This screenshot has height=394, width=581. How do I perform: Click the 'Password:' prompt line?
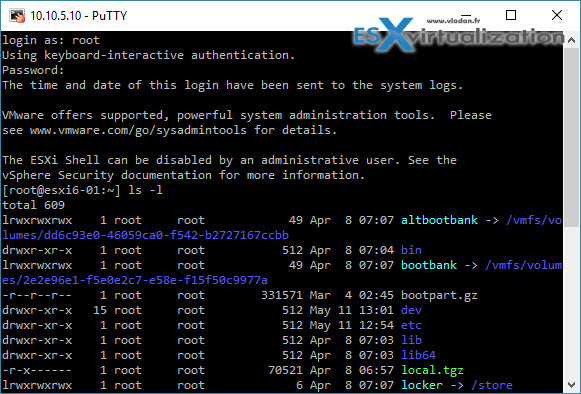[33, 70]
